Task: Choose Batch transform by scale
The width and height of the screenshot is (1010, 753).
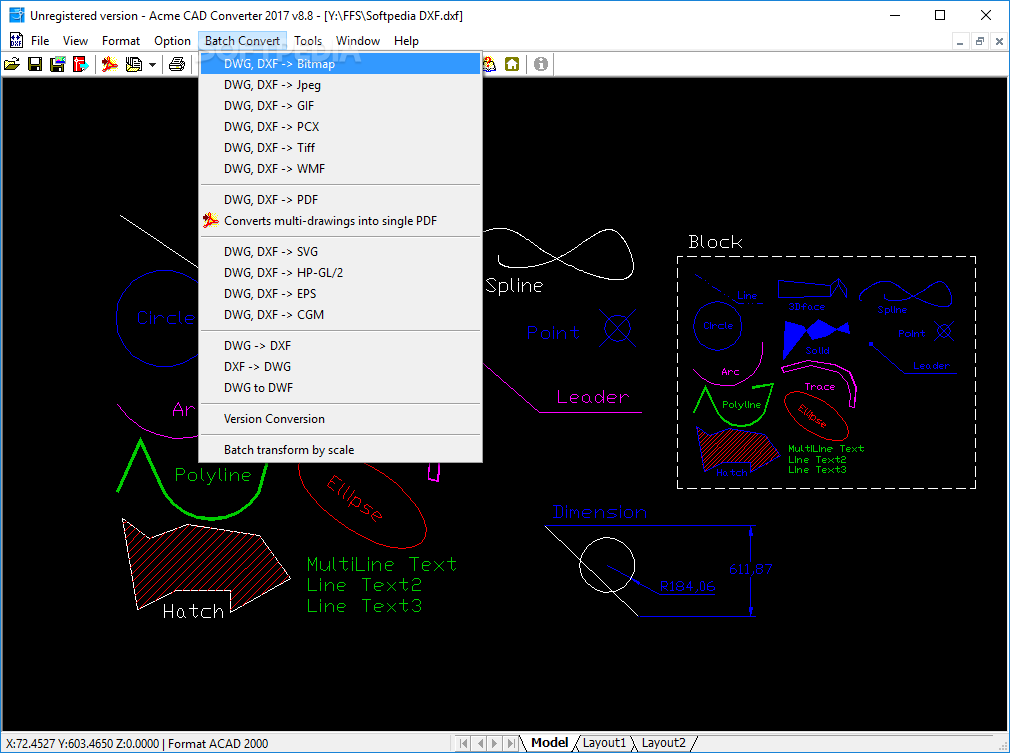Action: [x=341, y=450]
